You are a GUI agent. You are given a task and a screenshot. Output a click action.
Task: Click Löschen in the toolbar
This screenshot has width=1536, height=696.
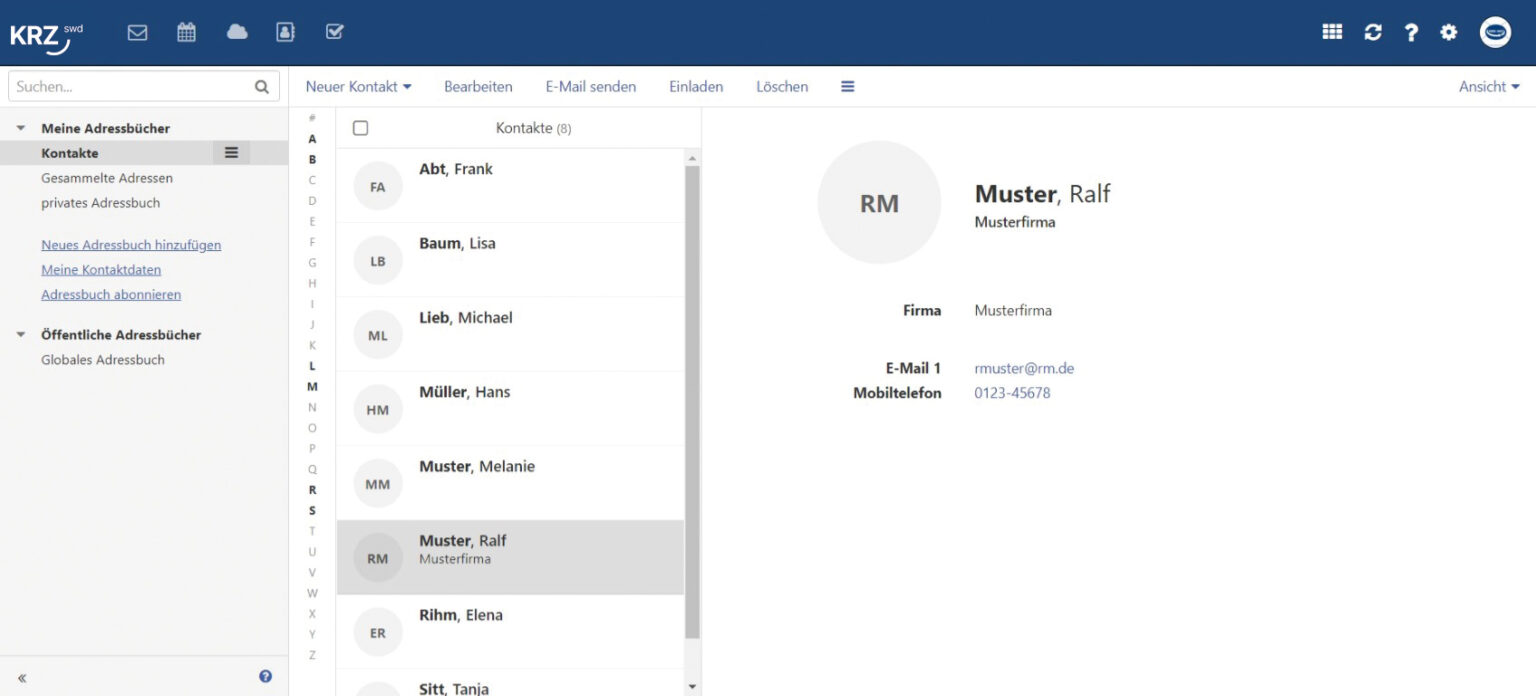(782, 87)
